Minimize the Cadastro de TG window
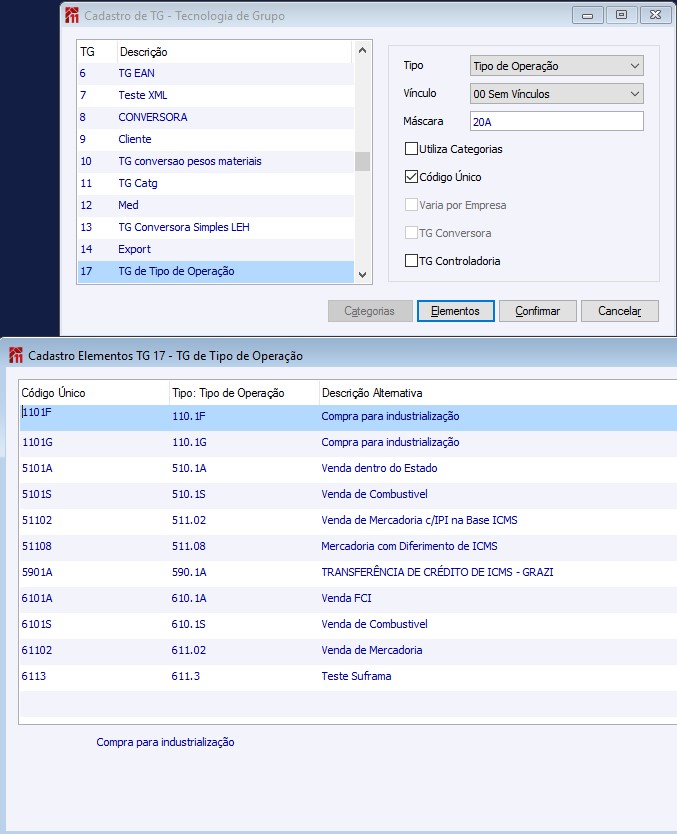 pyautogui.click(x=588, y=15)
